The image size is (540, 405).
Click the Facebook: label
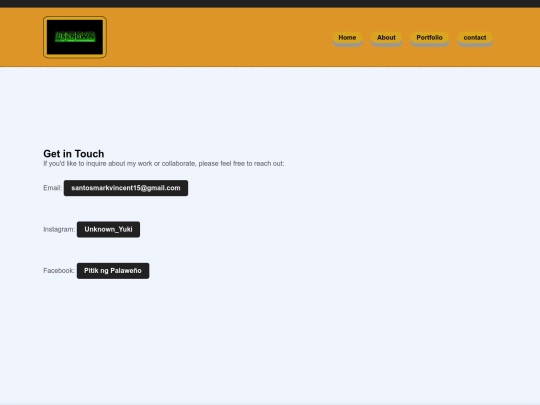click(59, 271)
